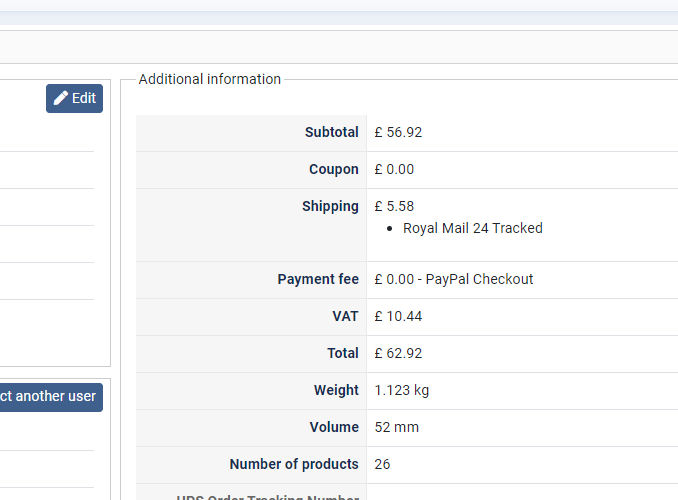
Task: Select the Payment fee label
Action: point(318,279)
